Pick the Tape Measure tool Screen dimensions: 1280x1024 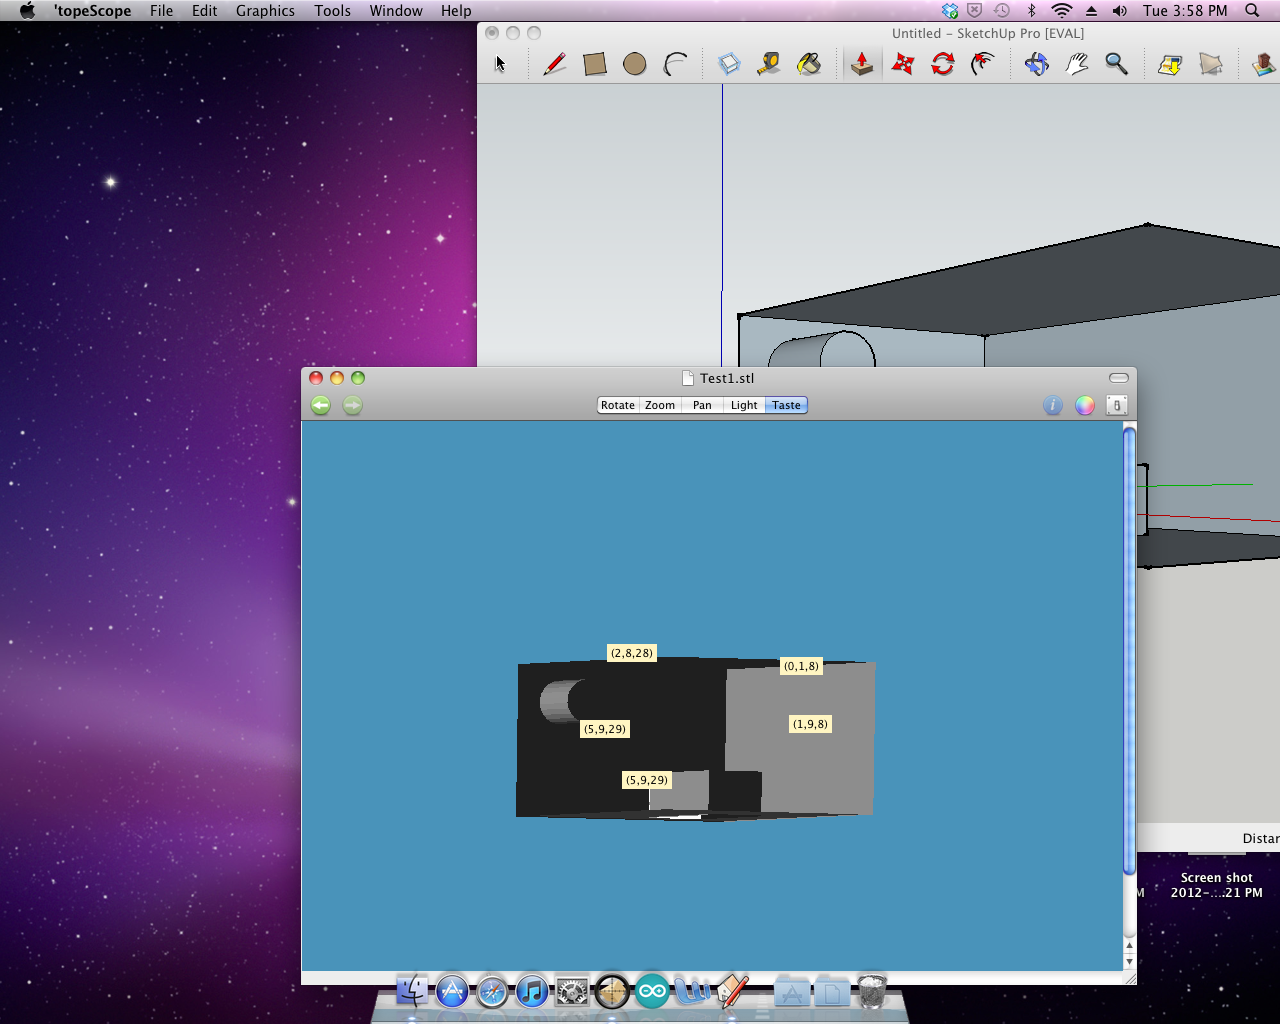click(768, 63)
